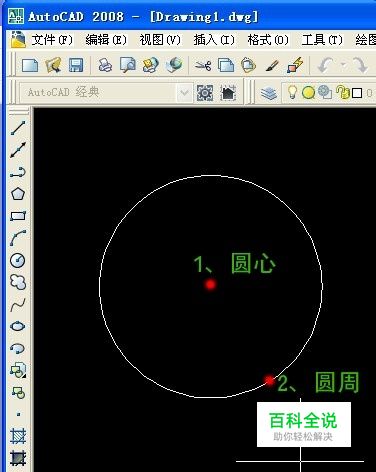Select the Ellipse tool
This screenshot has width=376, height=472.
click(18, 326)
